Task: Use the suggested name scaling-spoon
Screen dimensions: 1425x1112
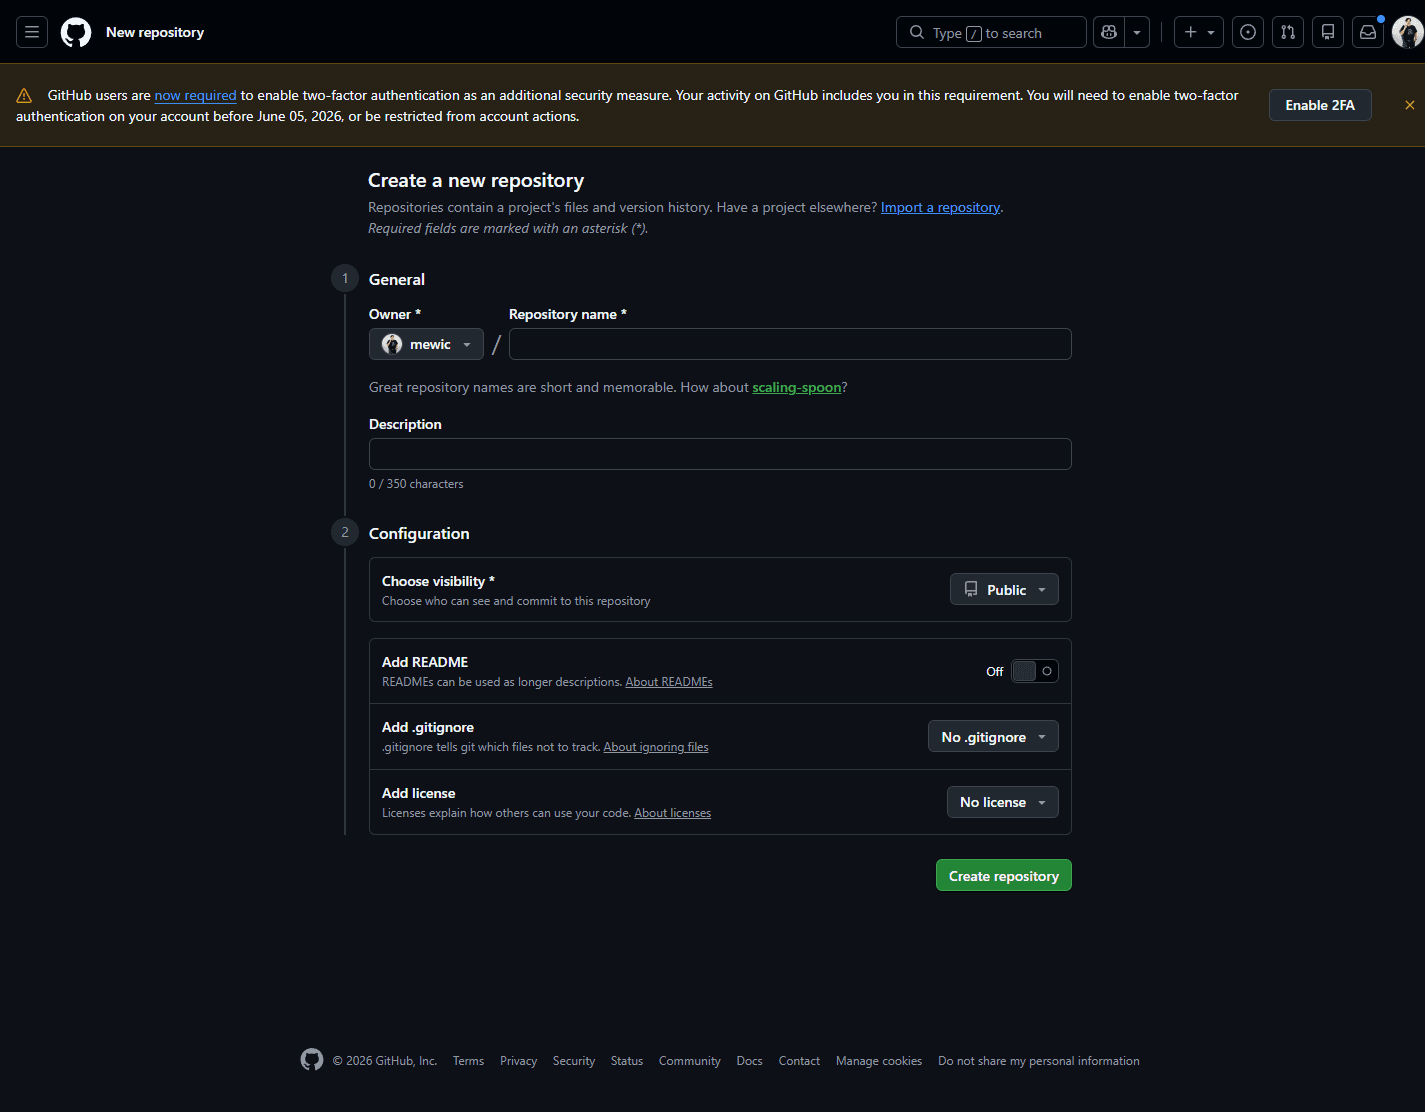Action: (797, 387)
